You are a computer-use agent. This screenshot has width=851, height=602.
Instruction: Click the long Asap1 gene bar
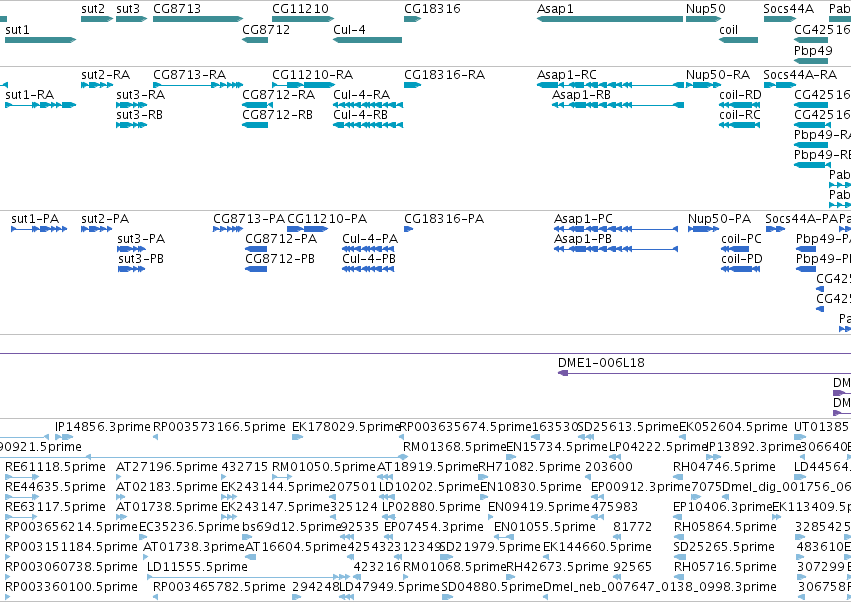click(x=609, y=19)
